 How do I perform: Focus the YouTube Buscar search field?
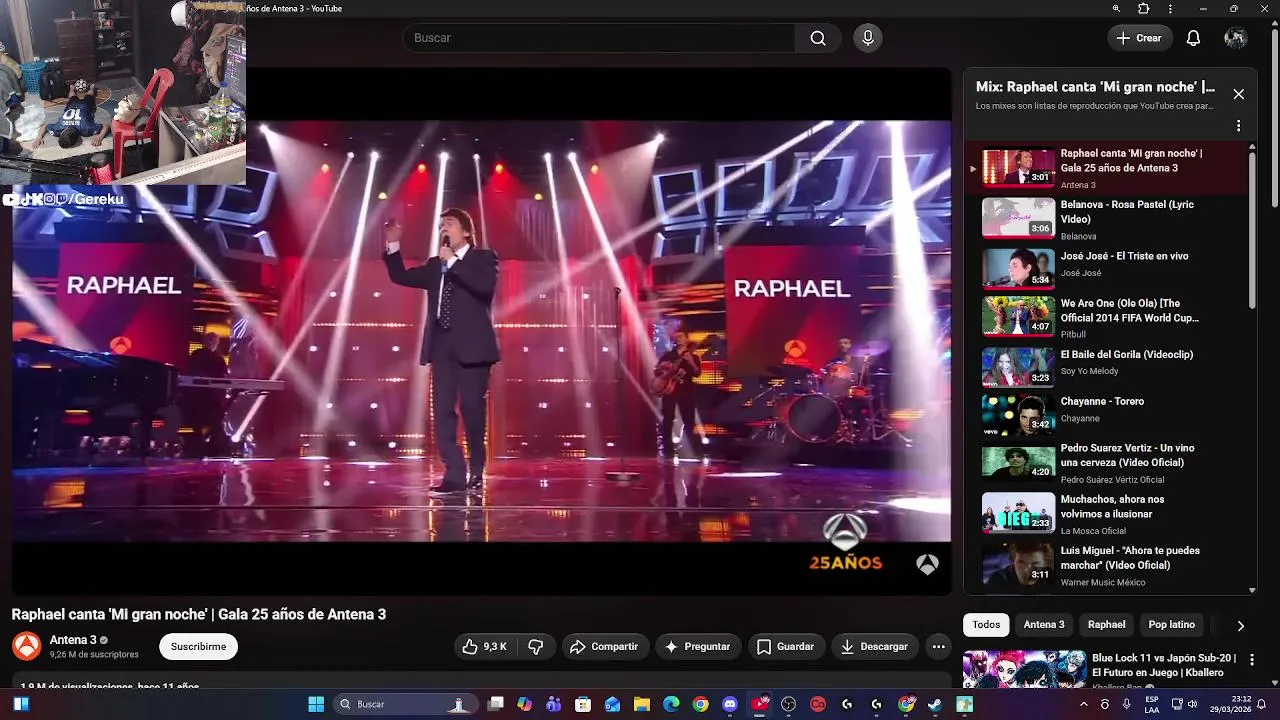click(x=598, y=38)
